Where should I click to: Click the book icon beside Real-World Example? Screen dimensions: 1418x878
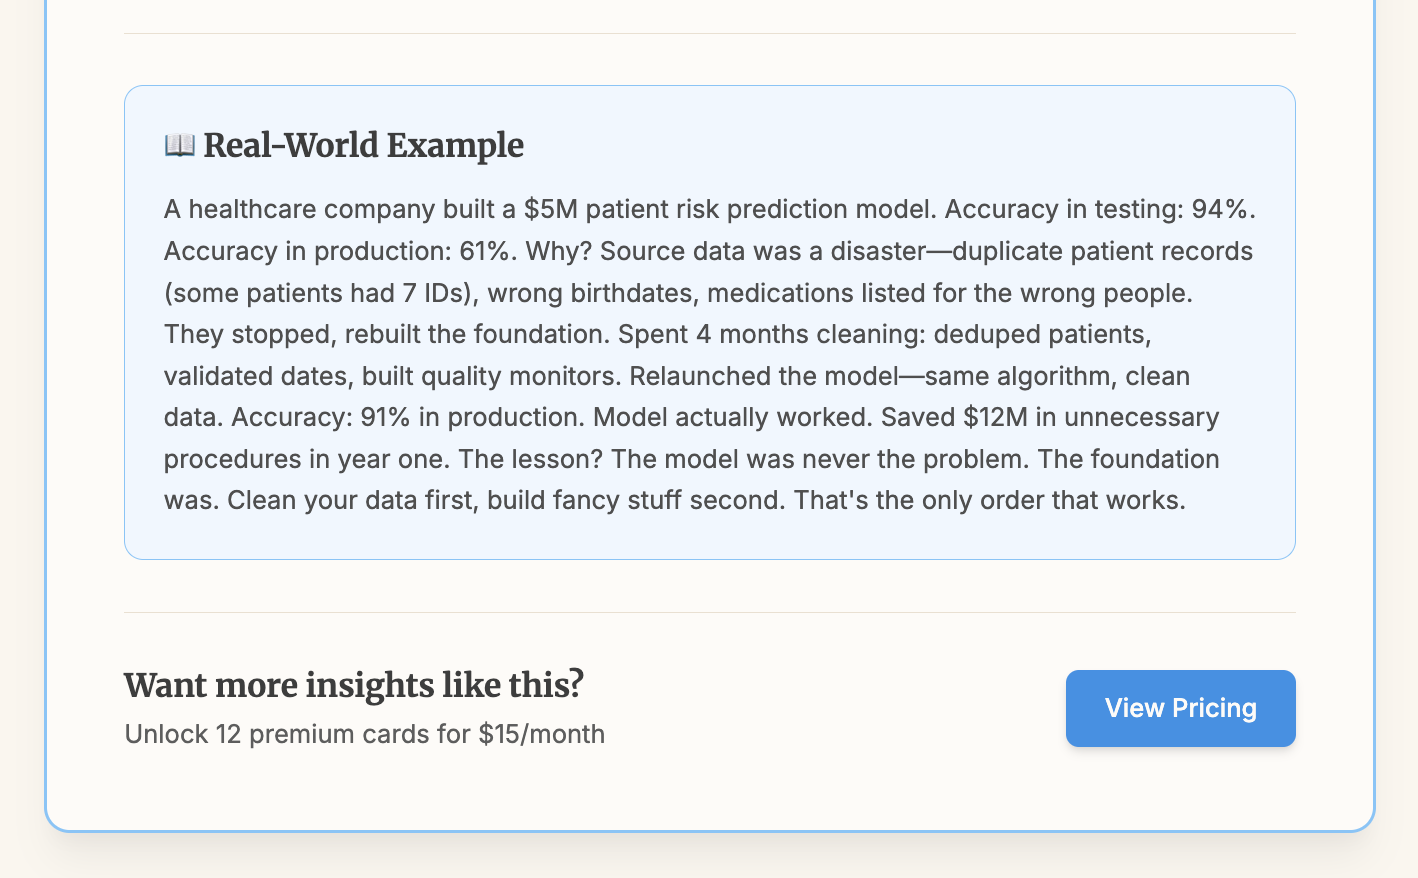click(178, 145)
